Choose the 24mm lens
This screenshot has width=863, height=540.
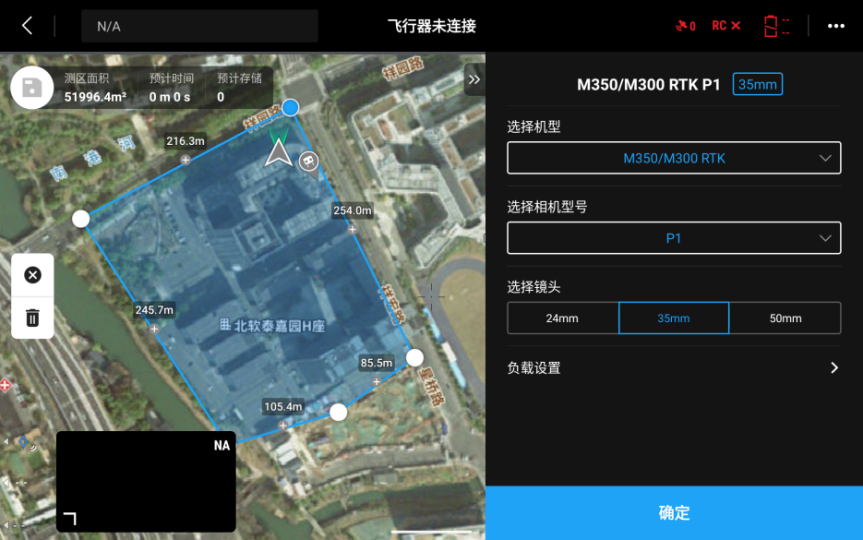(x=562, y=318)
